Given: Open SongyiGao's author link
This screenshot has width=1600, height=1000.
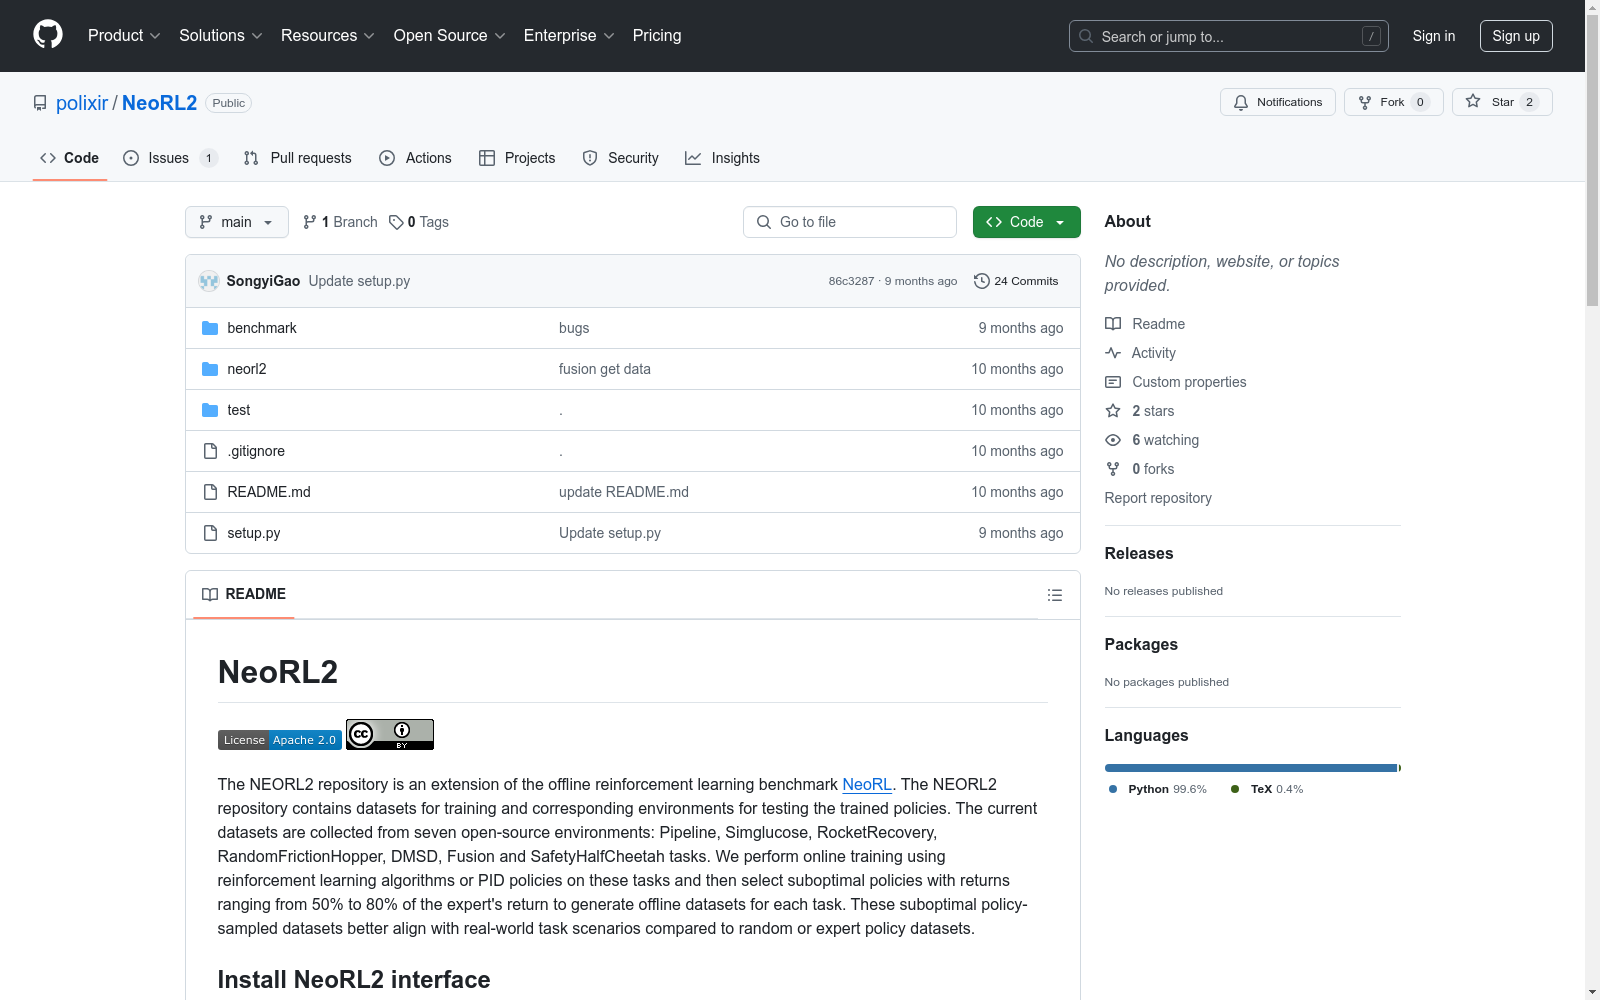Looking at the screenshot, I should pos(263,281).
